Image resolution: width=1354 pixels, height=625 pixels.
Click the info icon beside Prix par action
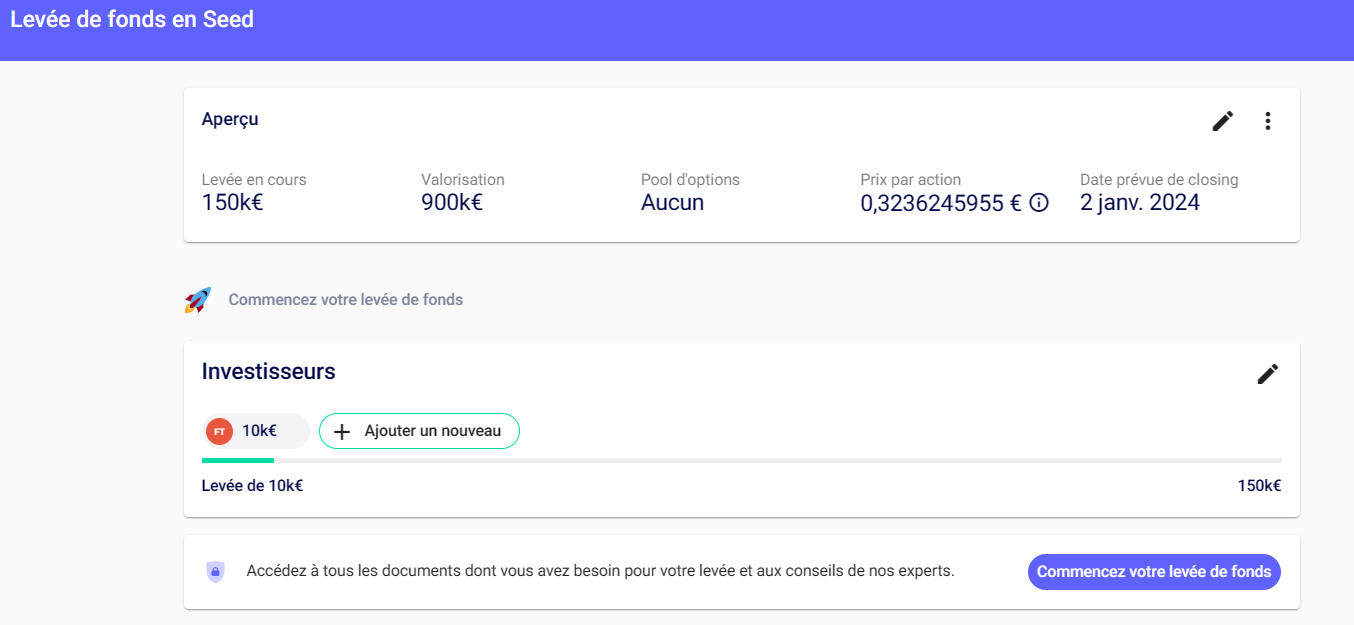tap(1039, 203)
